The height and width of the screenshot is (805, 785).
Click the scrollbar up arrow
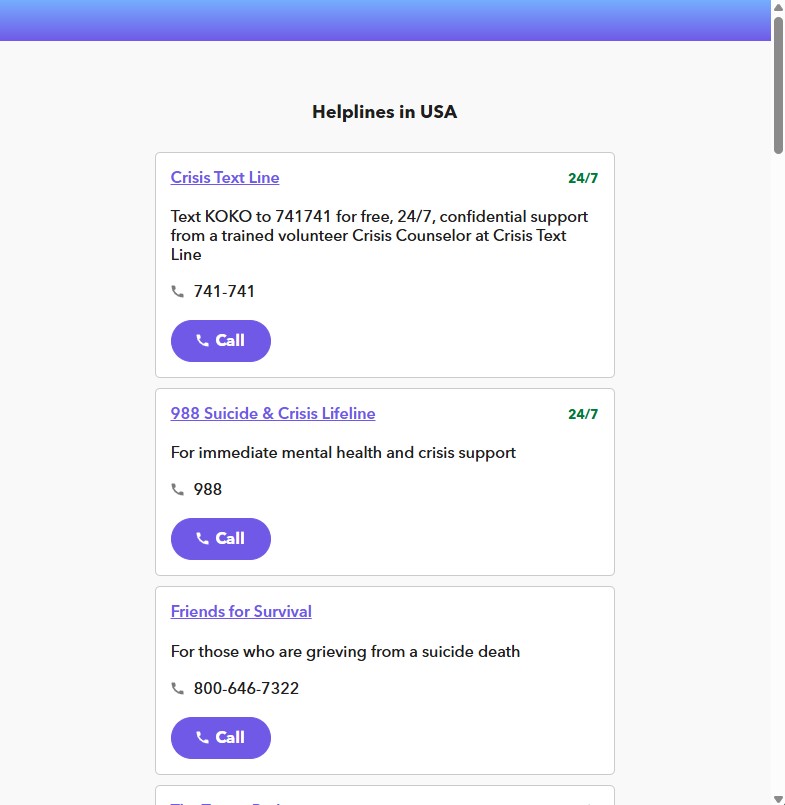[778, 7]
